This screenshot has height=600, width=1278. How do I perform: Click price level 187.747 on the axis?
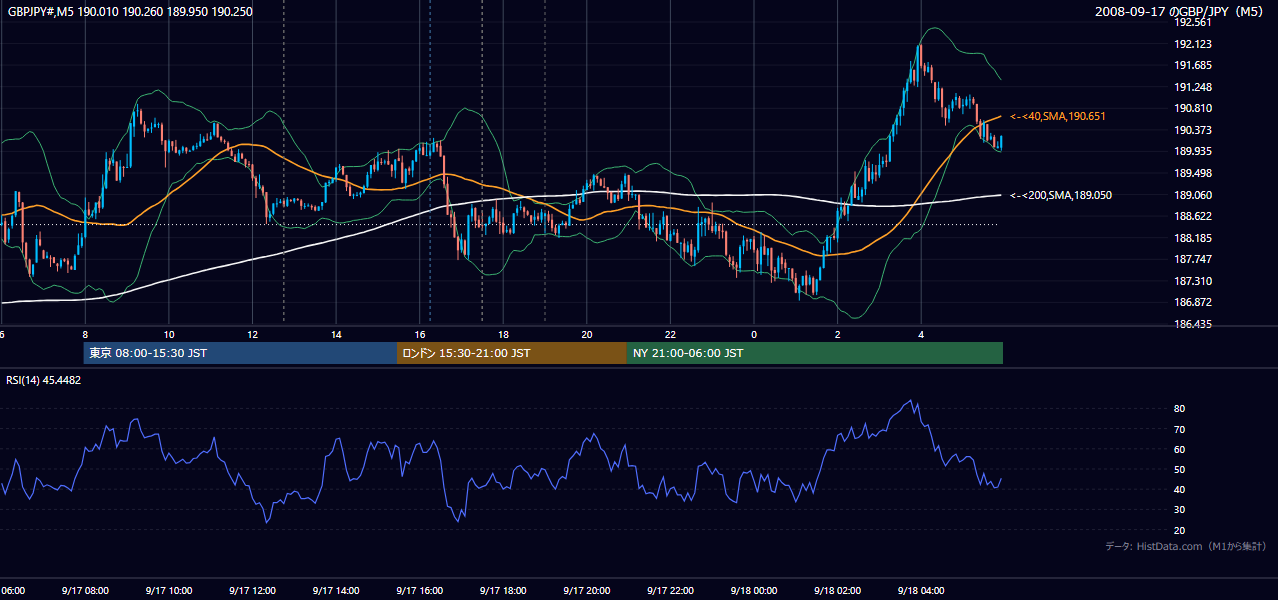click(x=1194, y=259)
